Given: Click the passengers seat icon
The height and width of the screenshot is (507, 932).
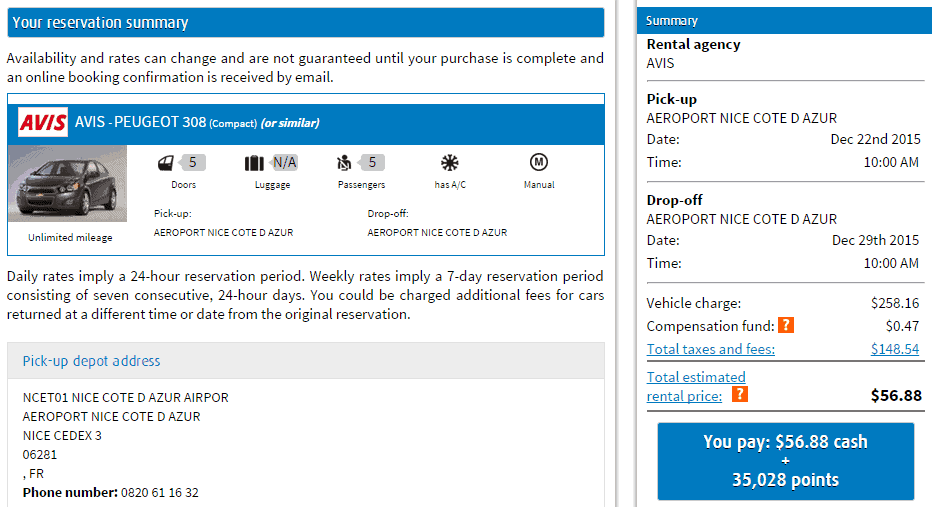Looking at the screenshot, I should click(346, 163).
